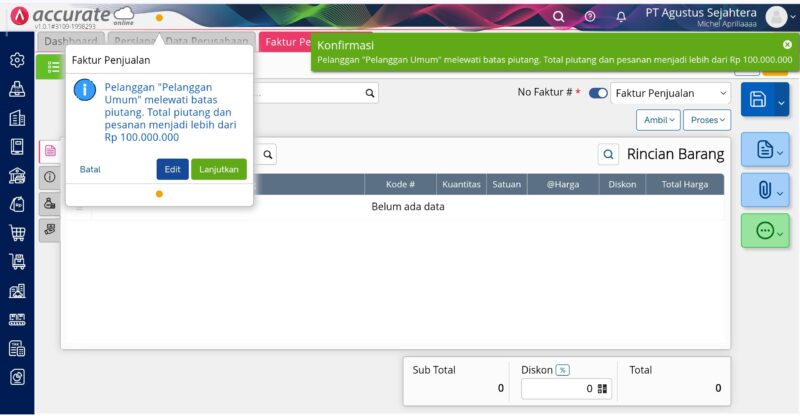The width and height of the screenshot is (800, 416).
Task: Open the shopping cart module in sidebar
Action: pyautogui.click(x=17, y=233)
